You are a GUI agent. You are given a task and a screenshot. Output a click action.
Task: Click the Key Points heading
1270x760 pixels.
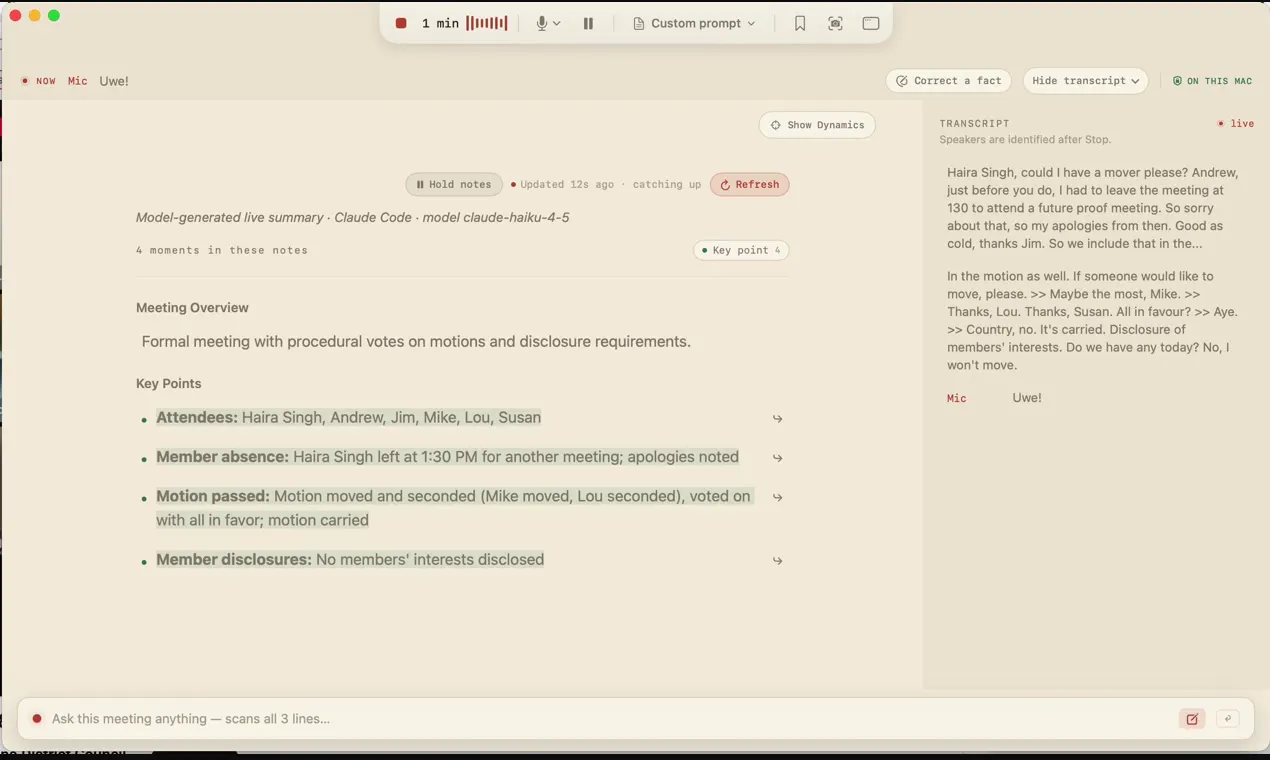coord(168,384)
